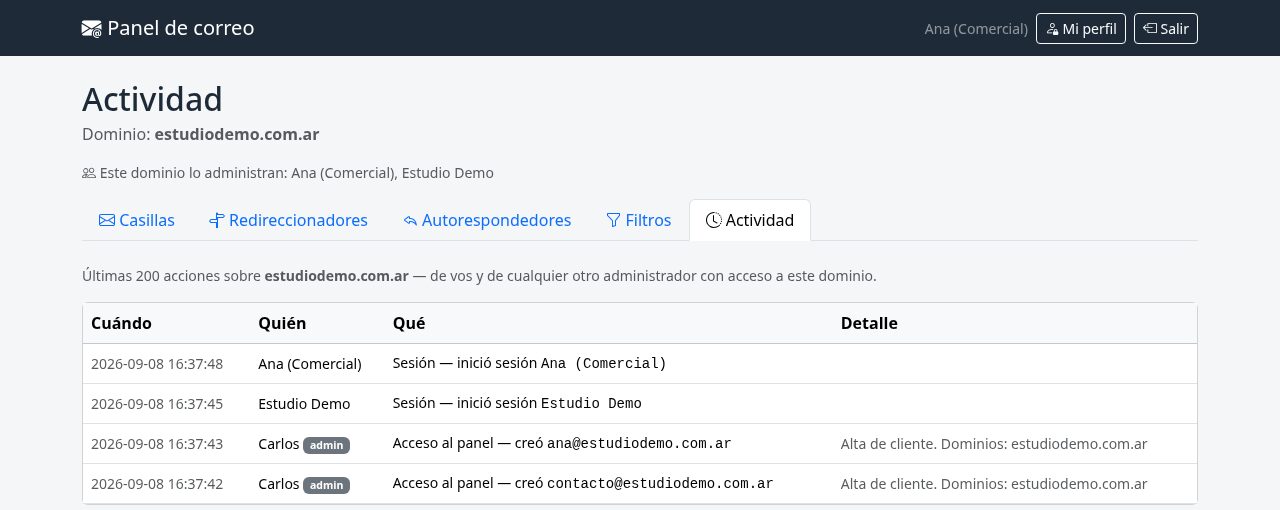Switch to the Casillas tab
Viewport: 1280px width, 510px height.
(x=137, y=220)
